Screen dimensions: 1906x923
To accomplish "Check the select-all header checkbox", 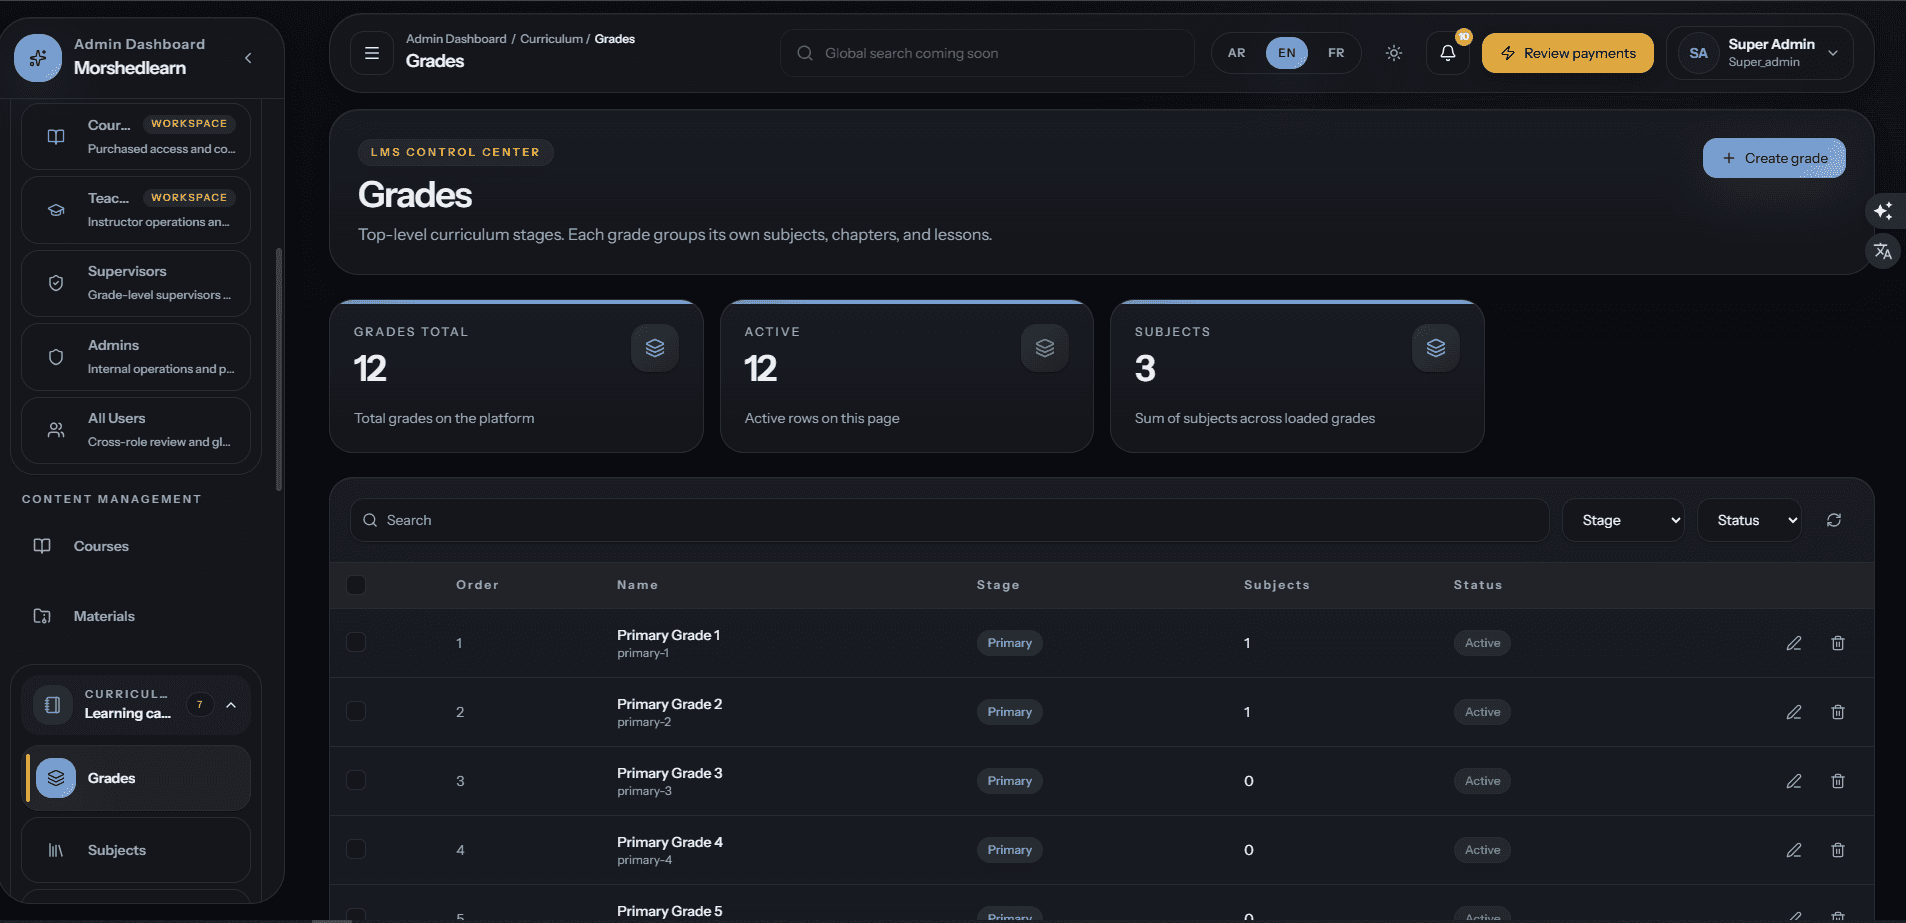I will 356,585.
